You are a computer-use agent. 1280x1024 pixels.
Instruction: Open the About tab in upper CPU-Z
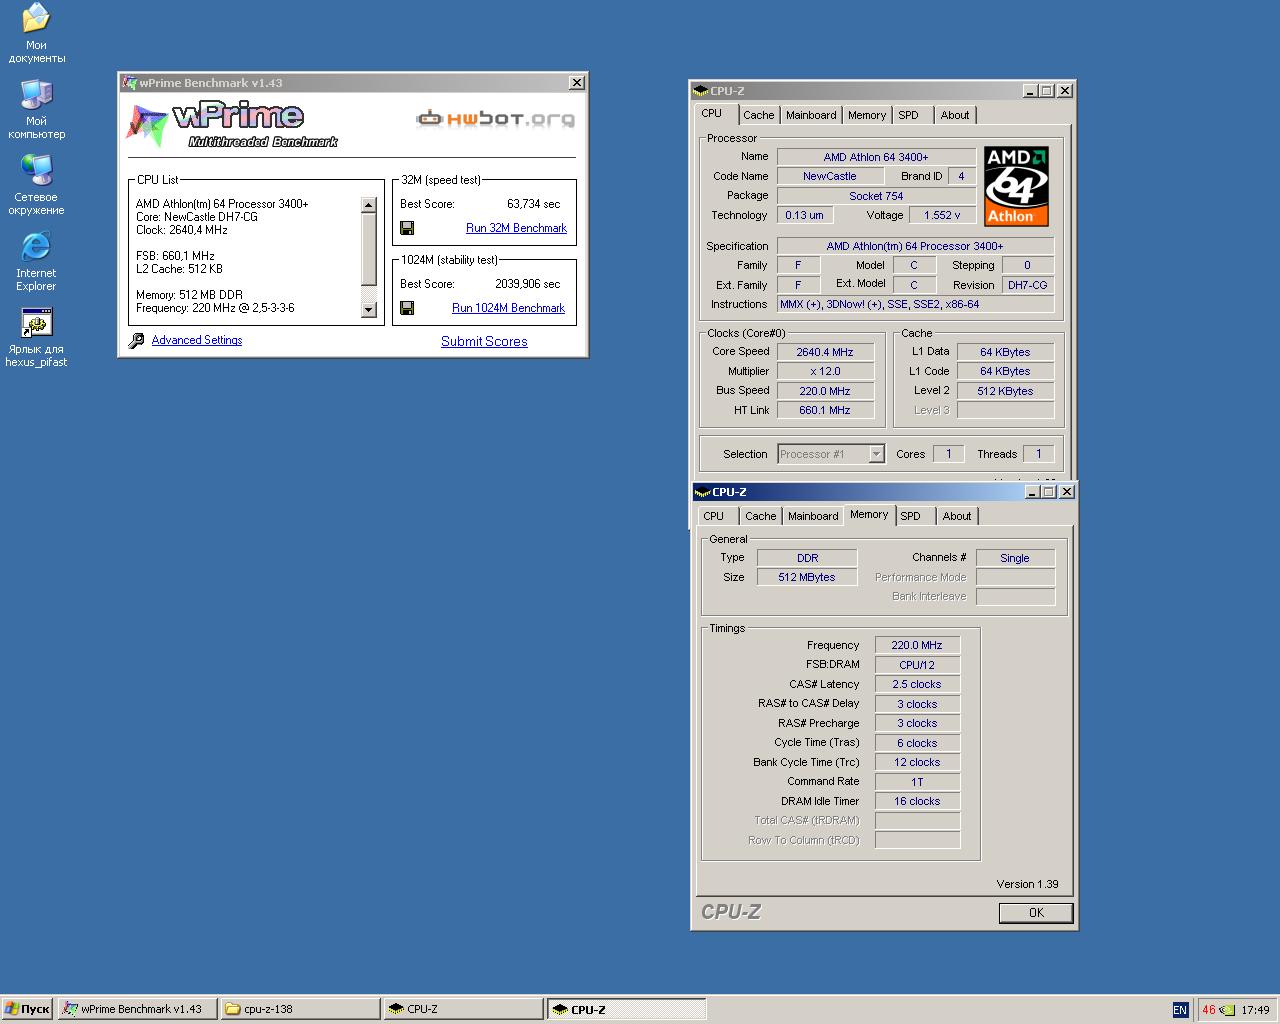click(955, 115)
